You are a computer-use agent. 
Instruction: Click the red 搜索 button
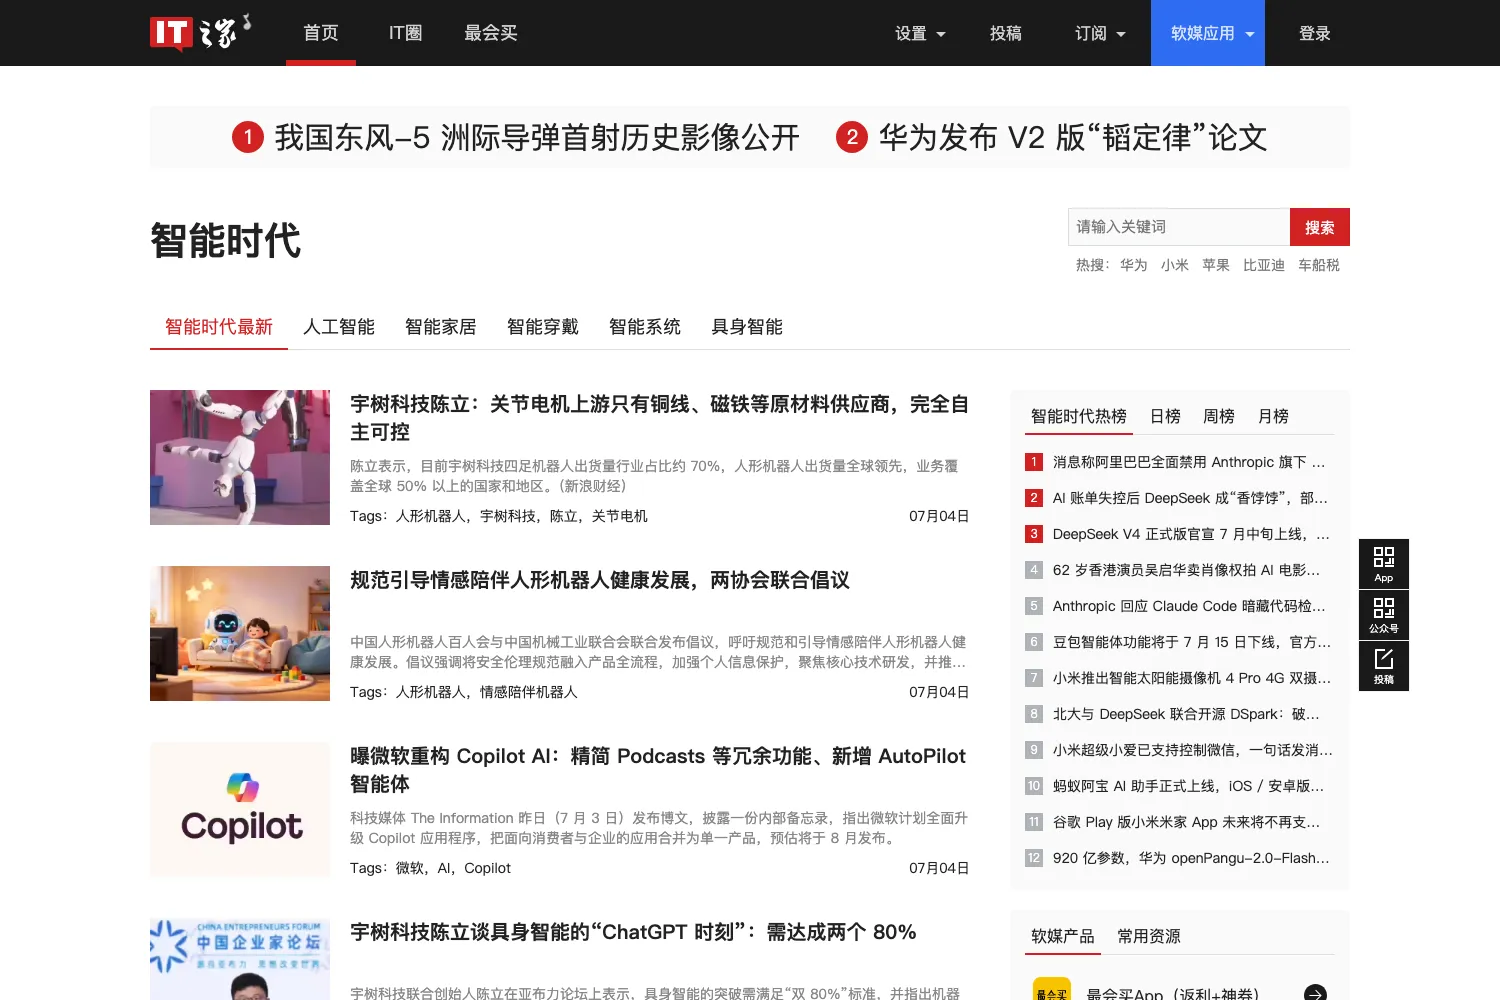[1320, 227]
